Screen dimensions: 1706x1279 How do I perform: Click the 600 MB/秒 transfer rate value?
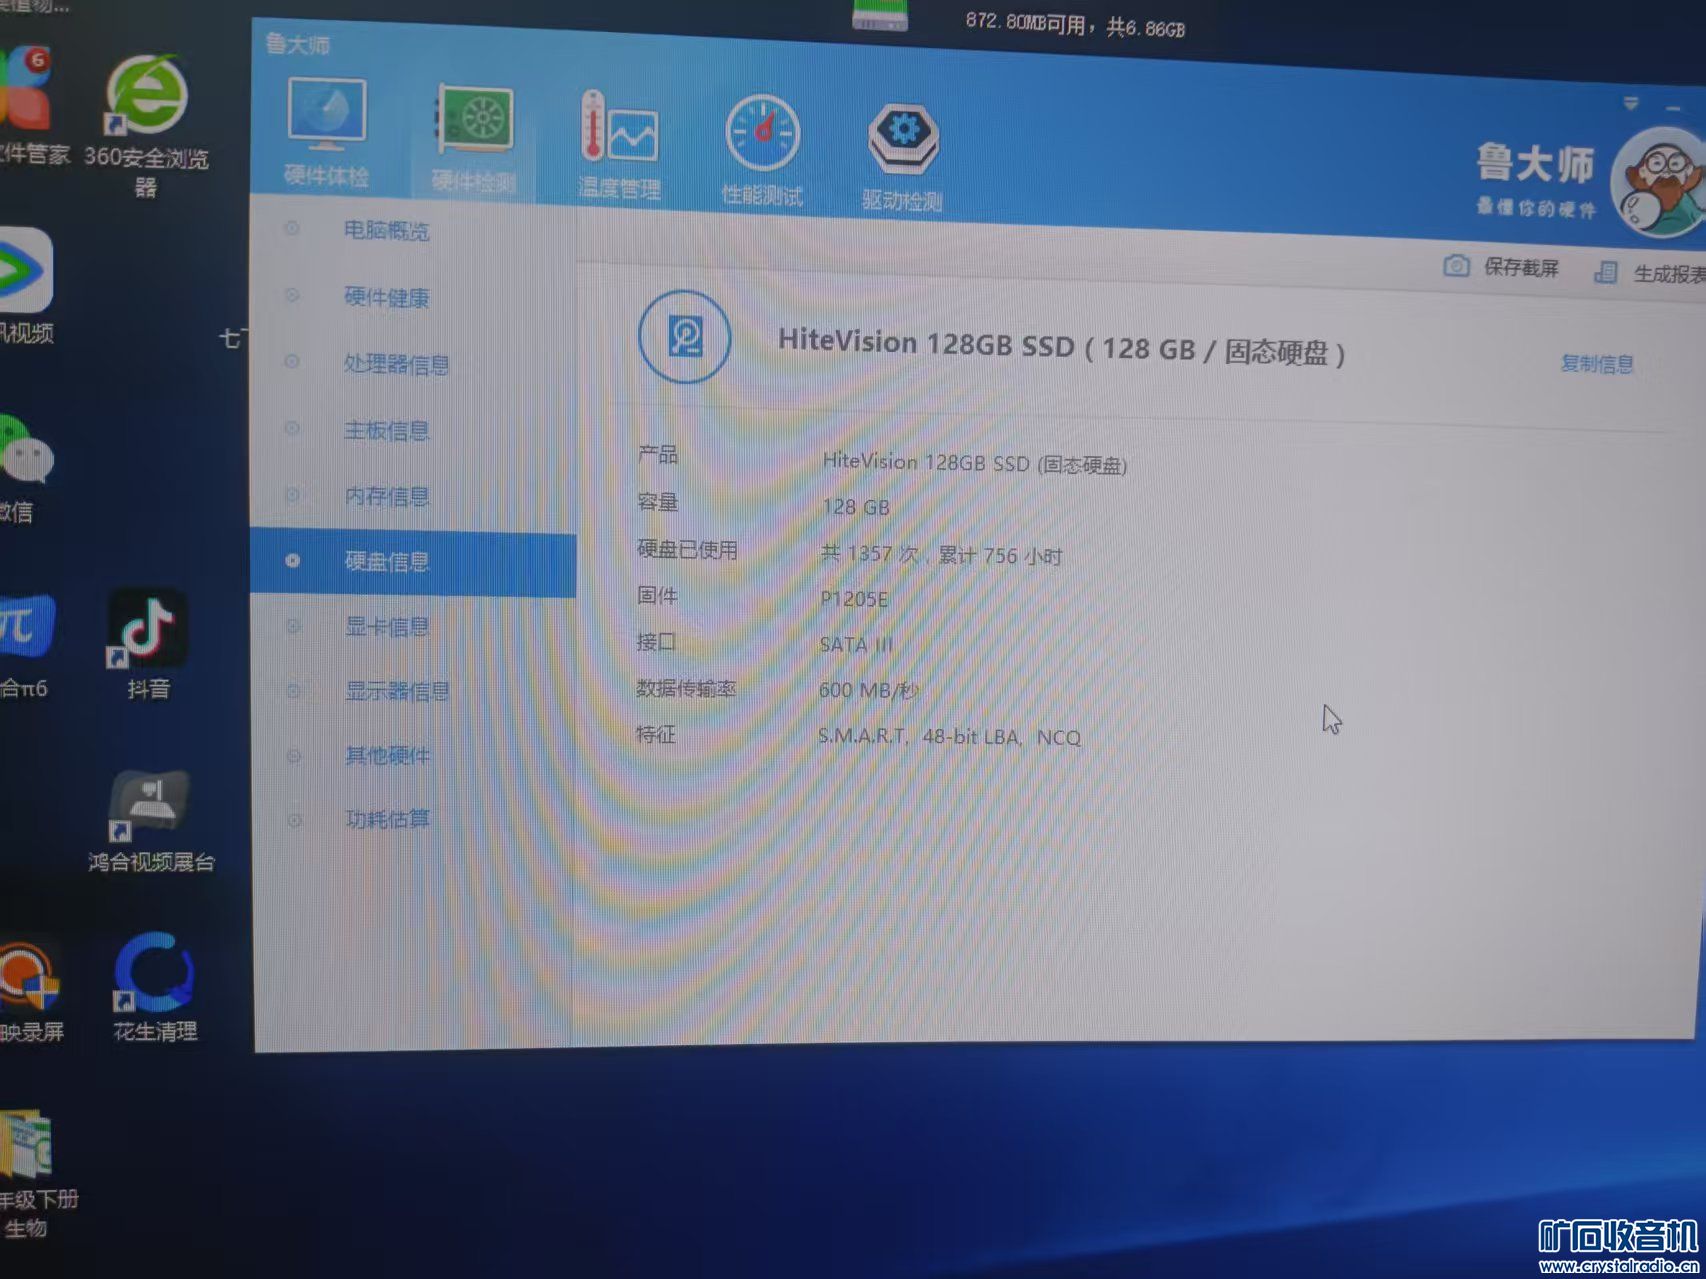[x=868, y=690]
